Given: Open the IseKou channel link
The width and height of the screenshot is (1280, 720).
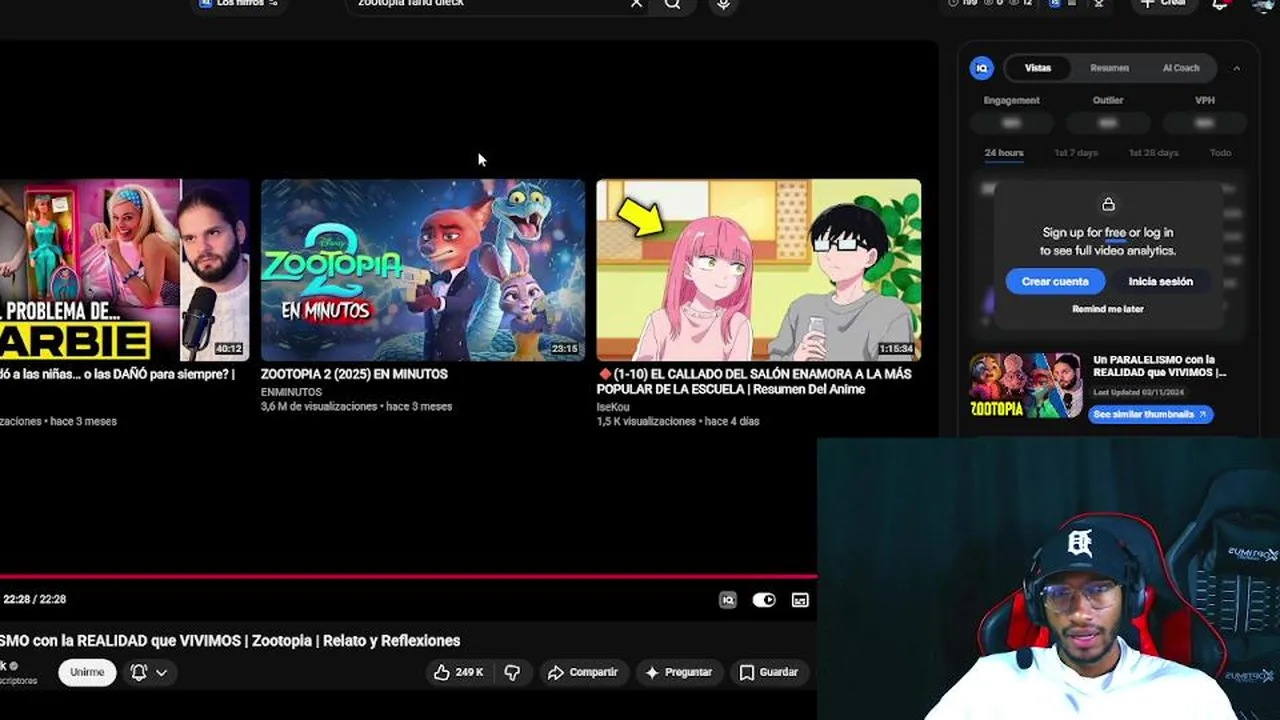Looking at the screenshot, I should [613, 407].
